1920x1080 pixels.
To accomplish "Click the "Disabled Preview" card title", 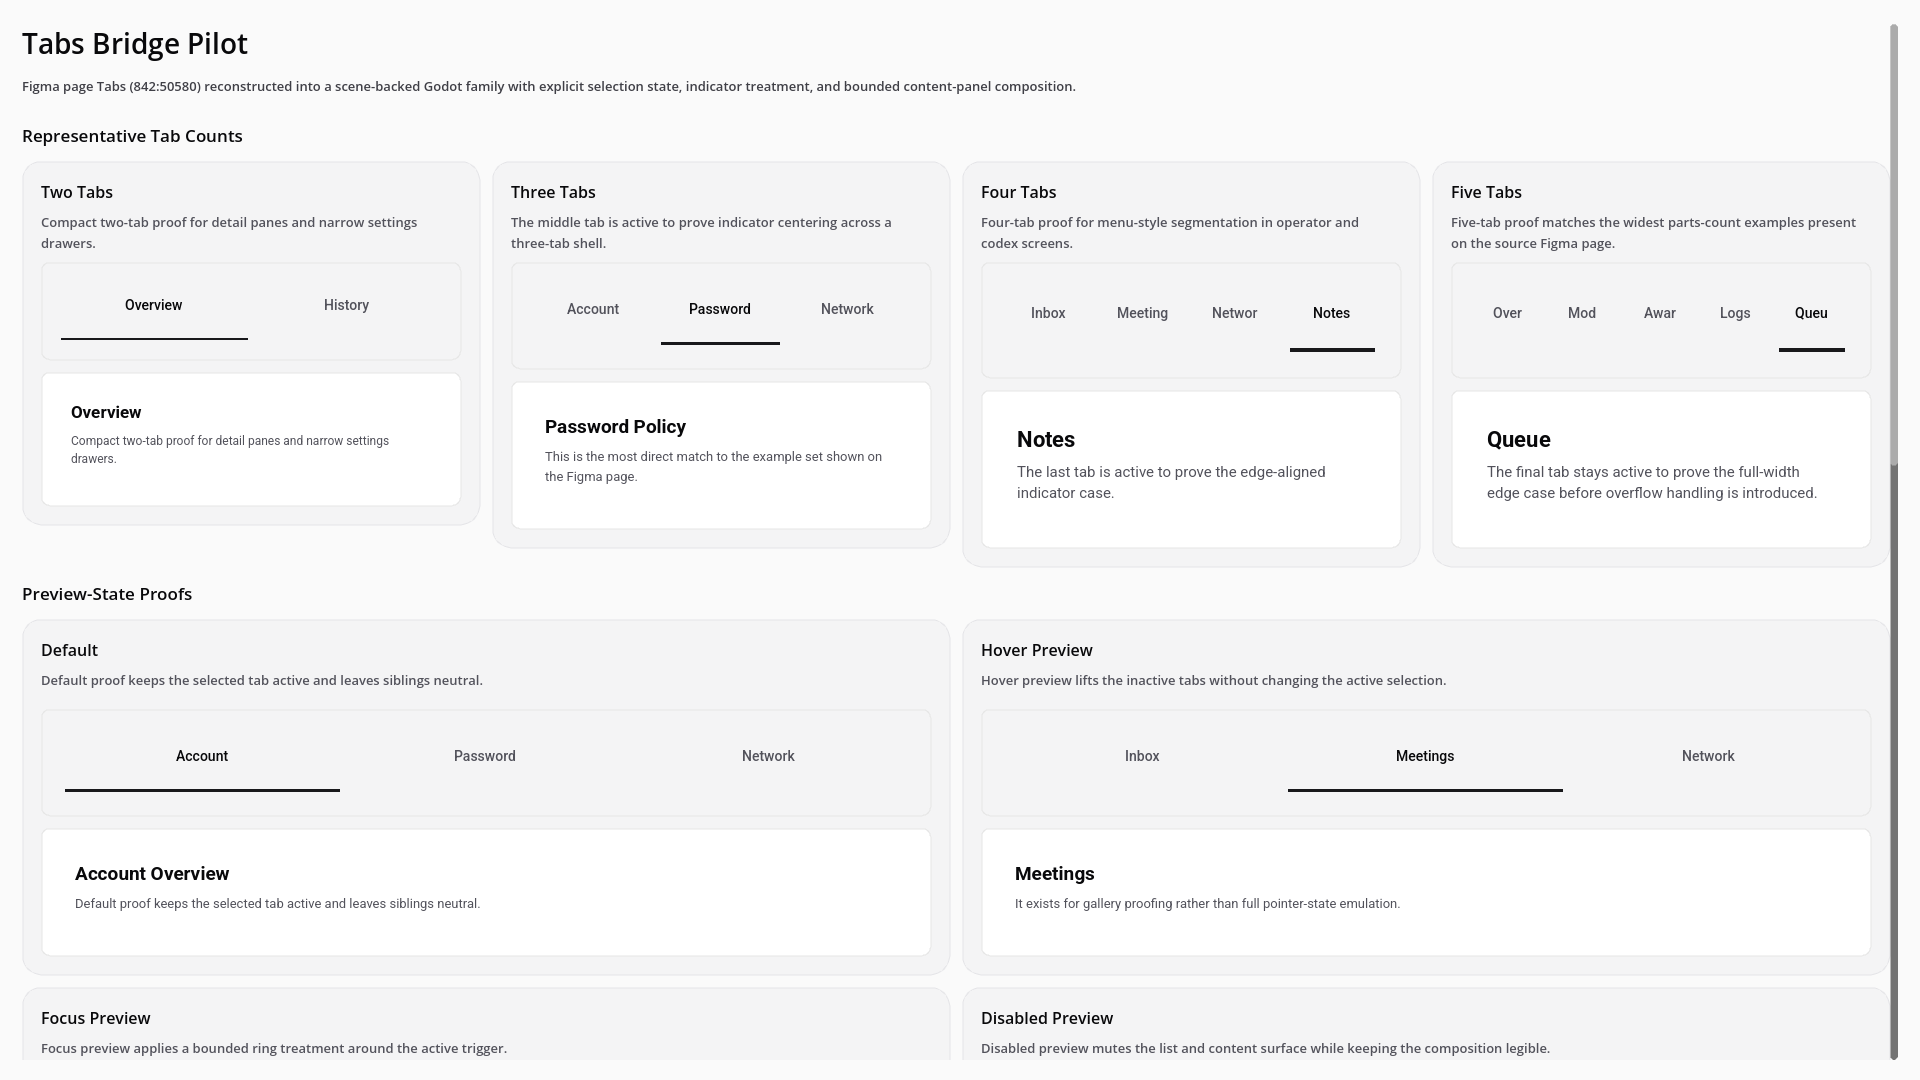I will coord(1047,1018).
